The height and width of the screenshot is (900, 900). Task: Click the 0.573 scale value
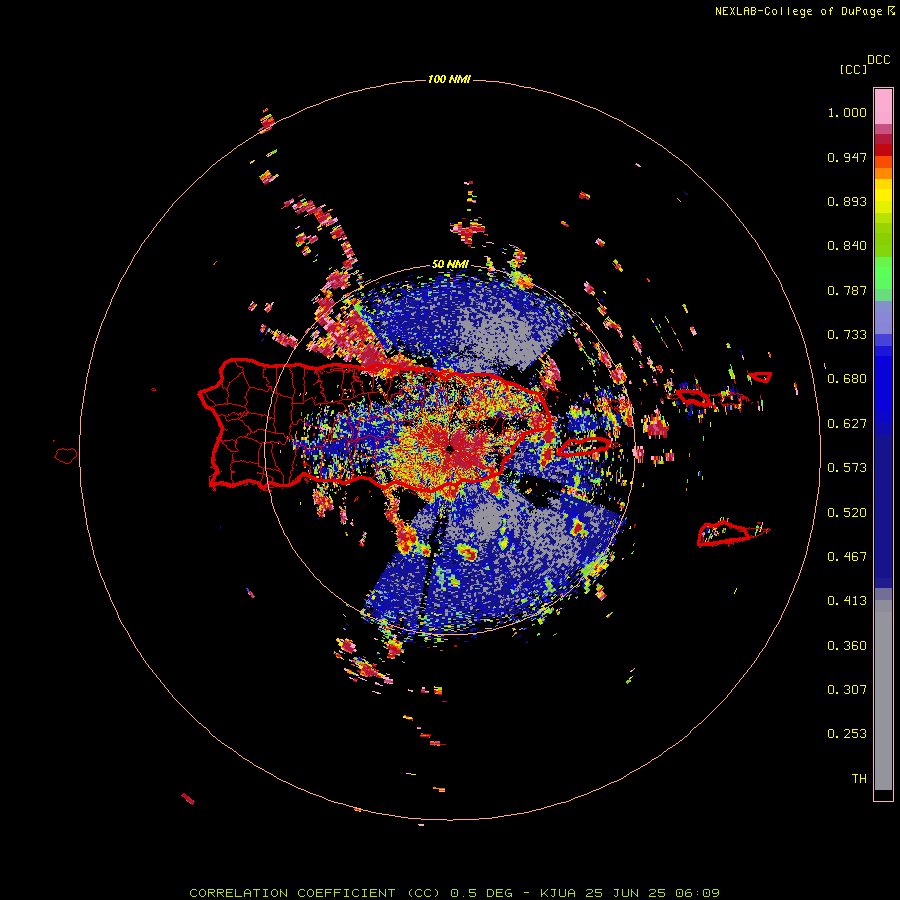point(847,468)
